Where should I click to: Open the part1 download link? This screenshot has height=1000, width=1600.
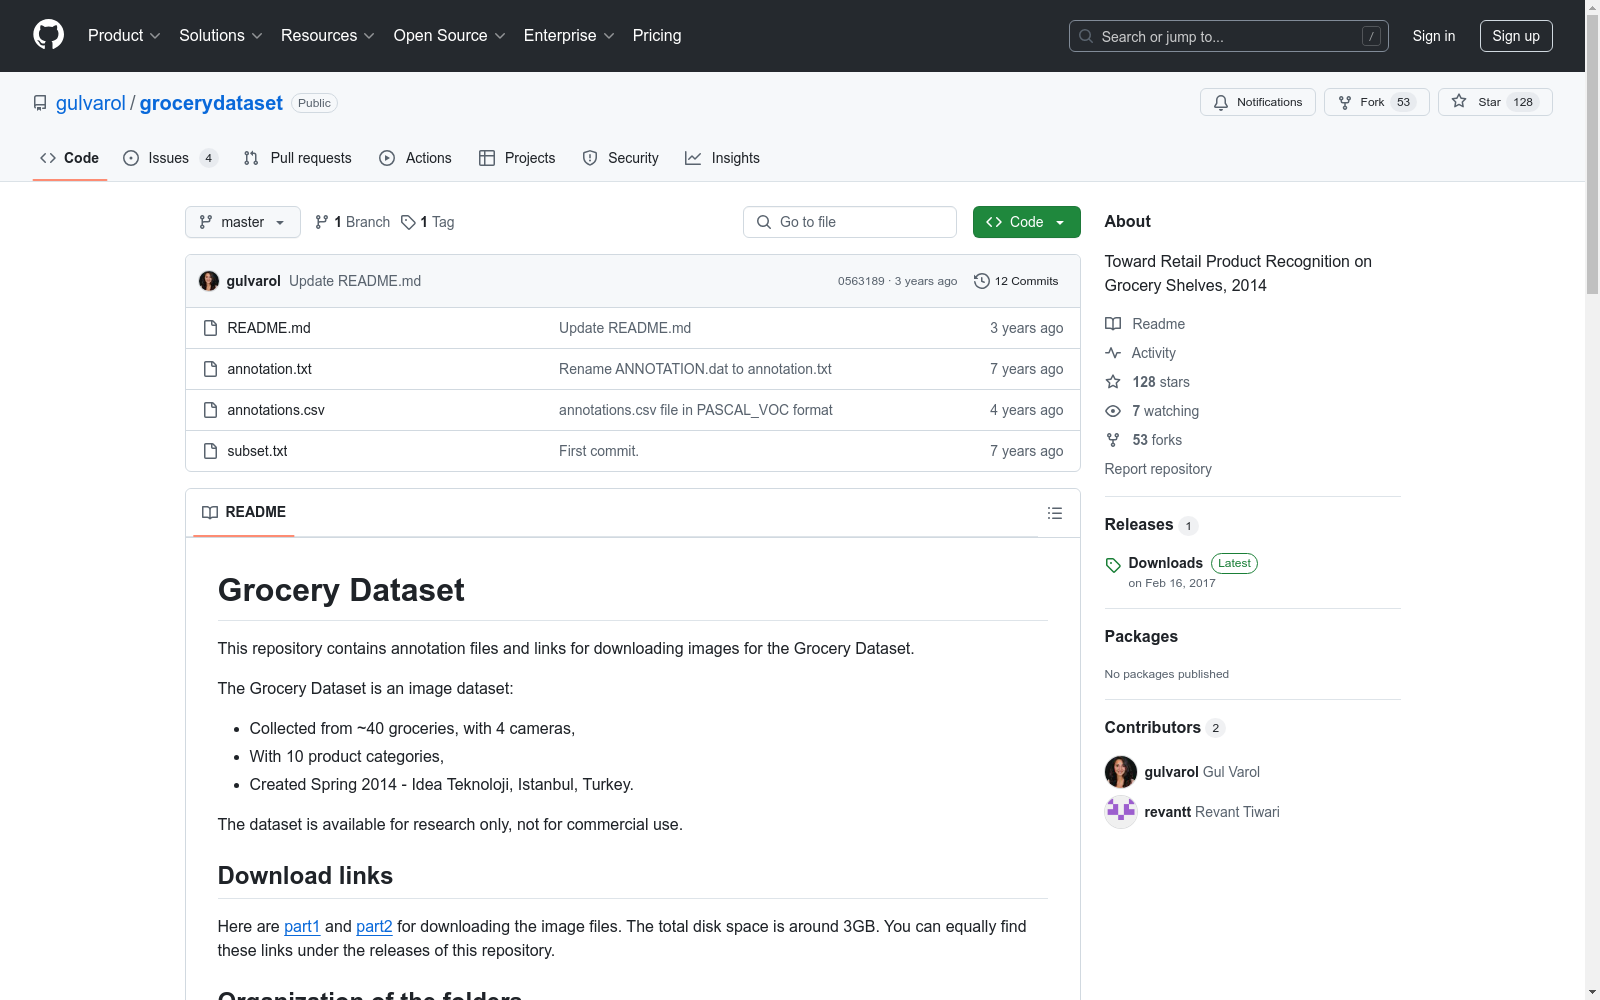302,926
